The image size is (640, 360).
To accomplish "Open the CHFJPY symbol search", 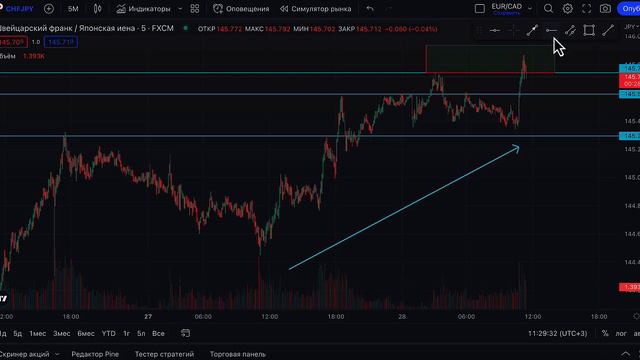I will [x=19, y=9].
